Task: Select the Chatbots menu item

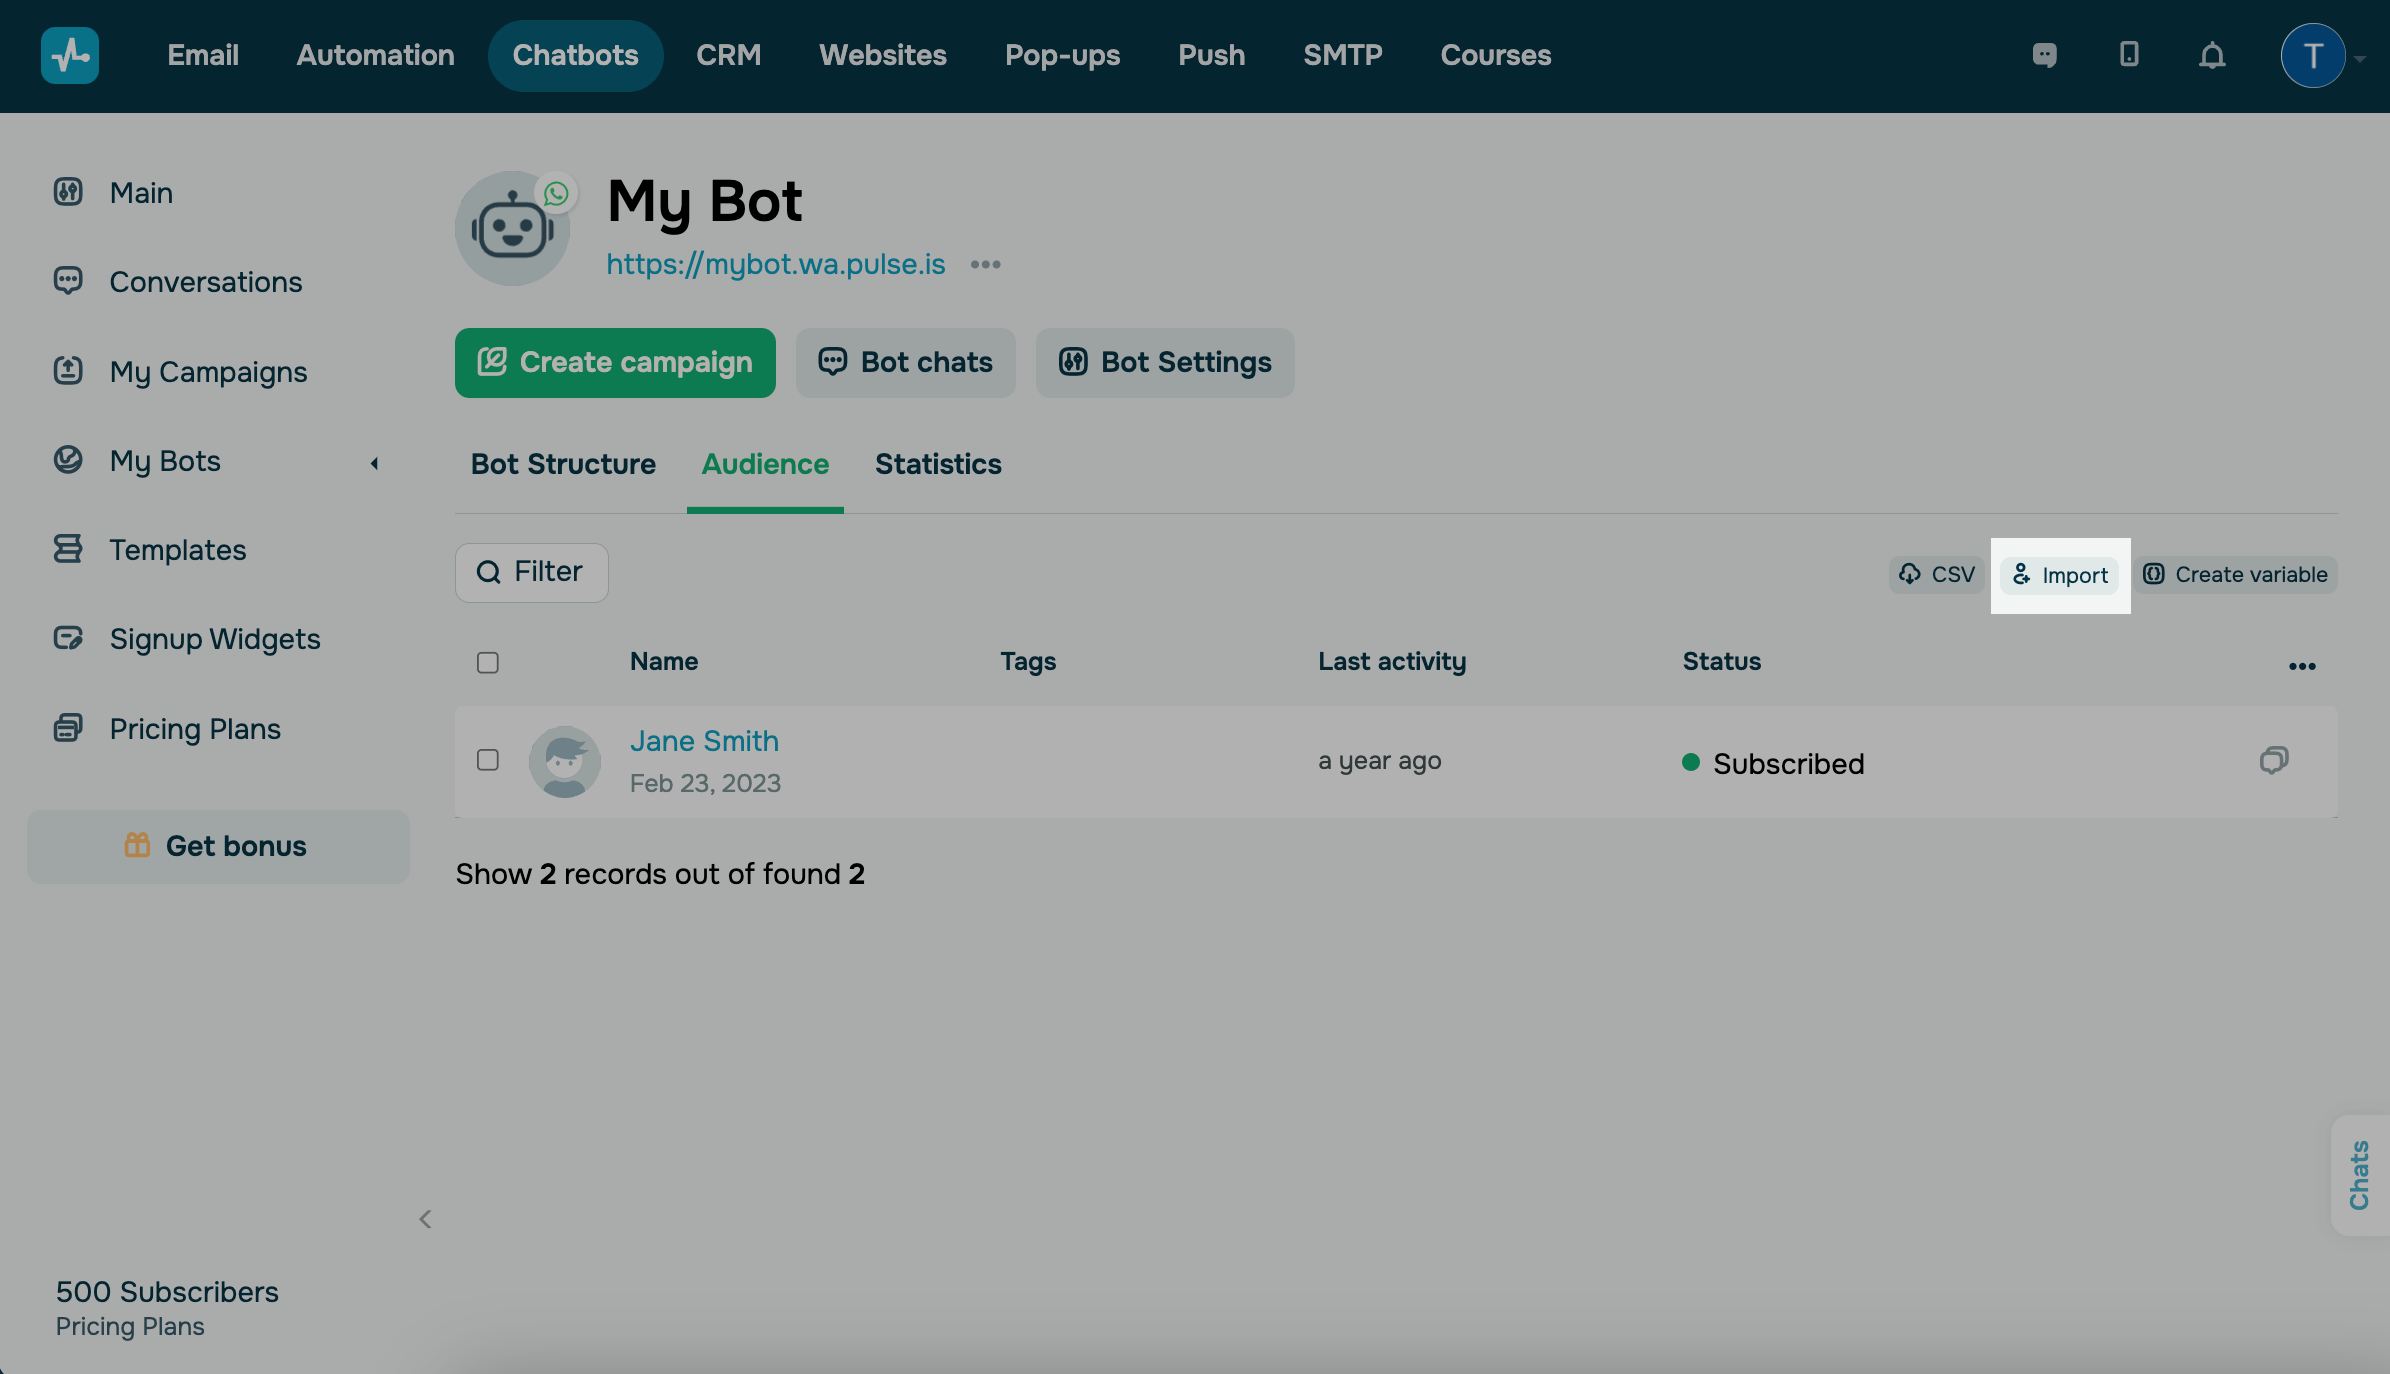Action: point(575,55)
